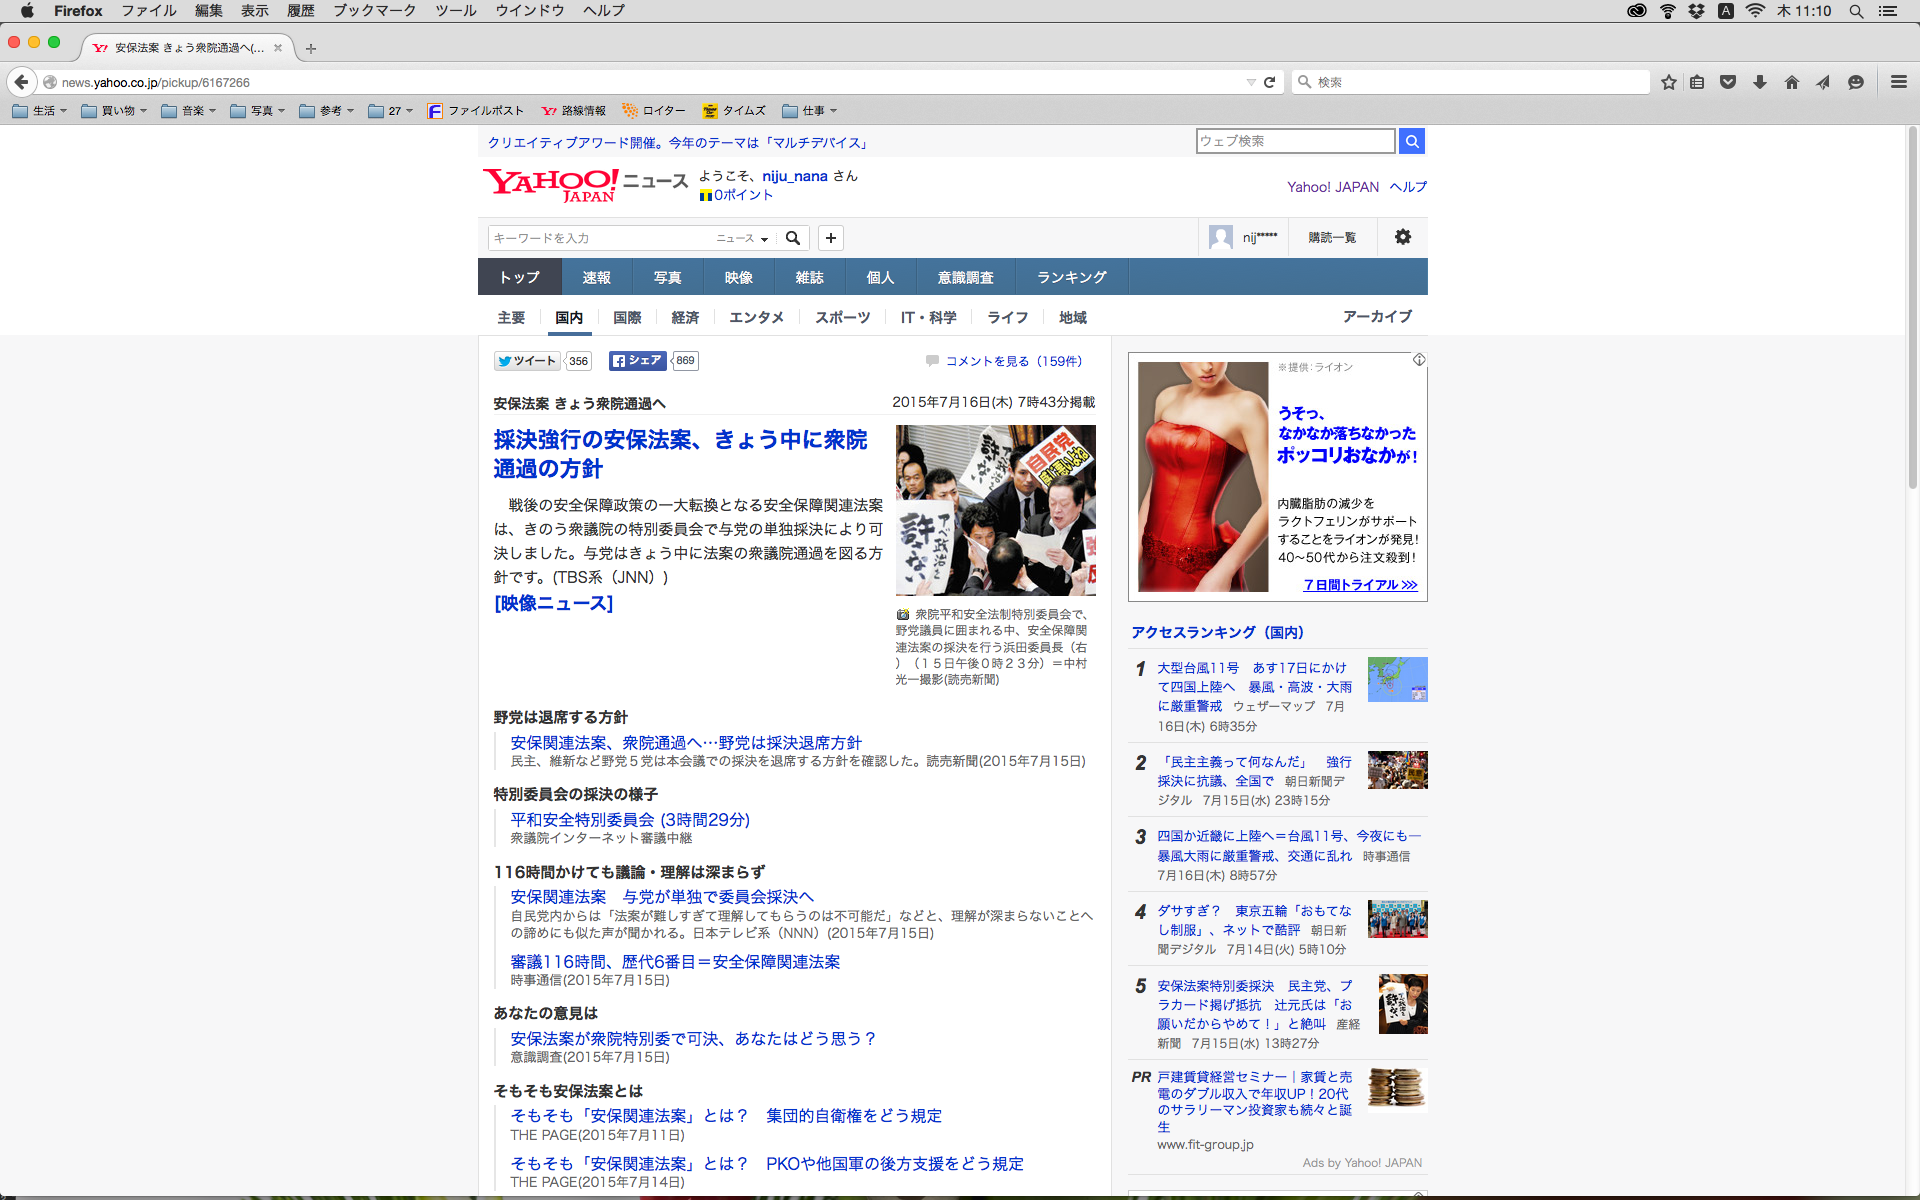Screen dimensions: 1920x1200
Task: Click the plus button beside keyword search
Action: coord(830,238)
